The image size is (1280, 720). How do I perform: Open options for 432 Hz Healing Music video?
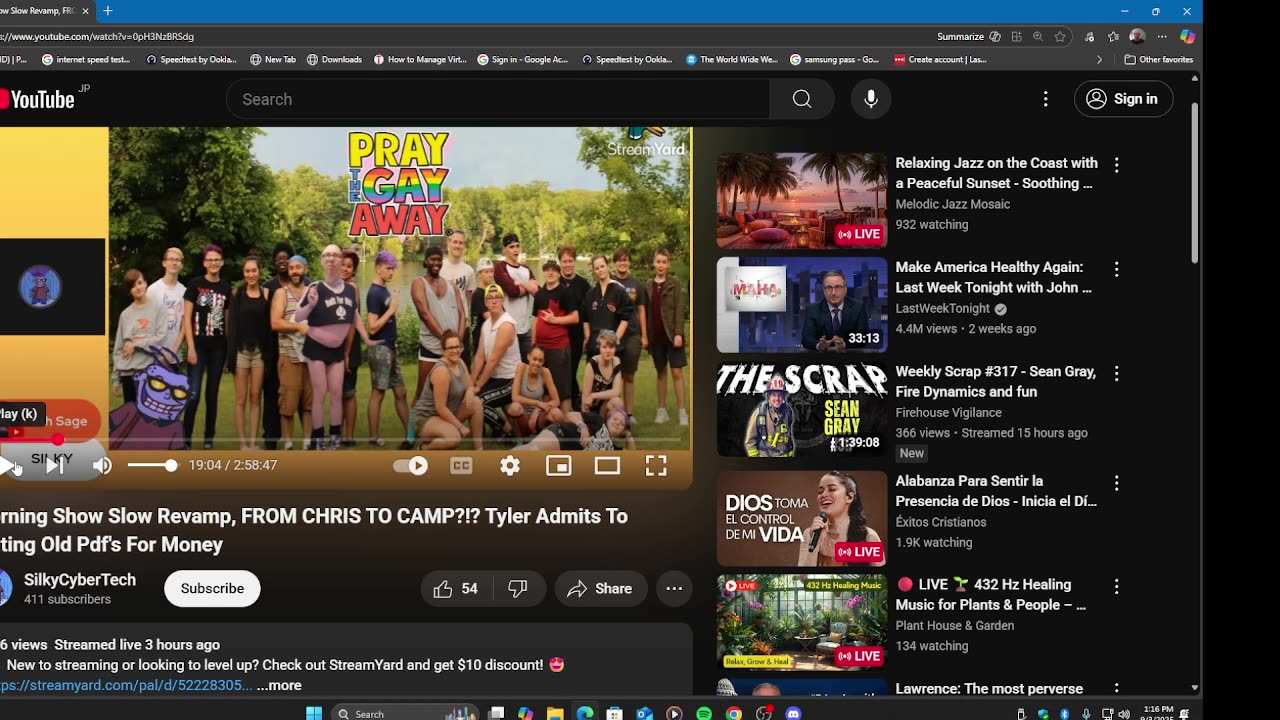(1117, 586)
